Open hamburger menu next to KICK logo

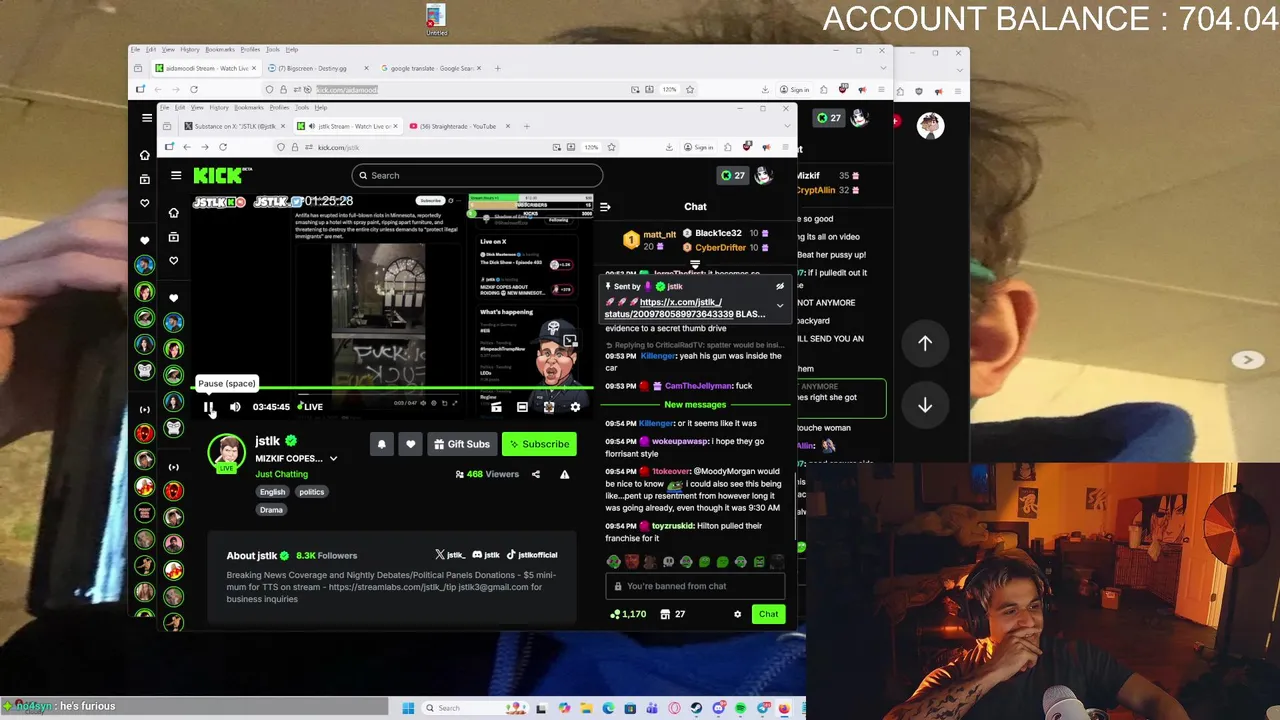click(x=176, y=175)
